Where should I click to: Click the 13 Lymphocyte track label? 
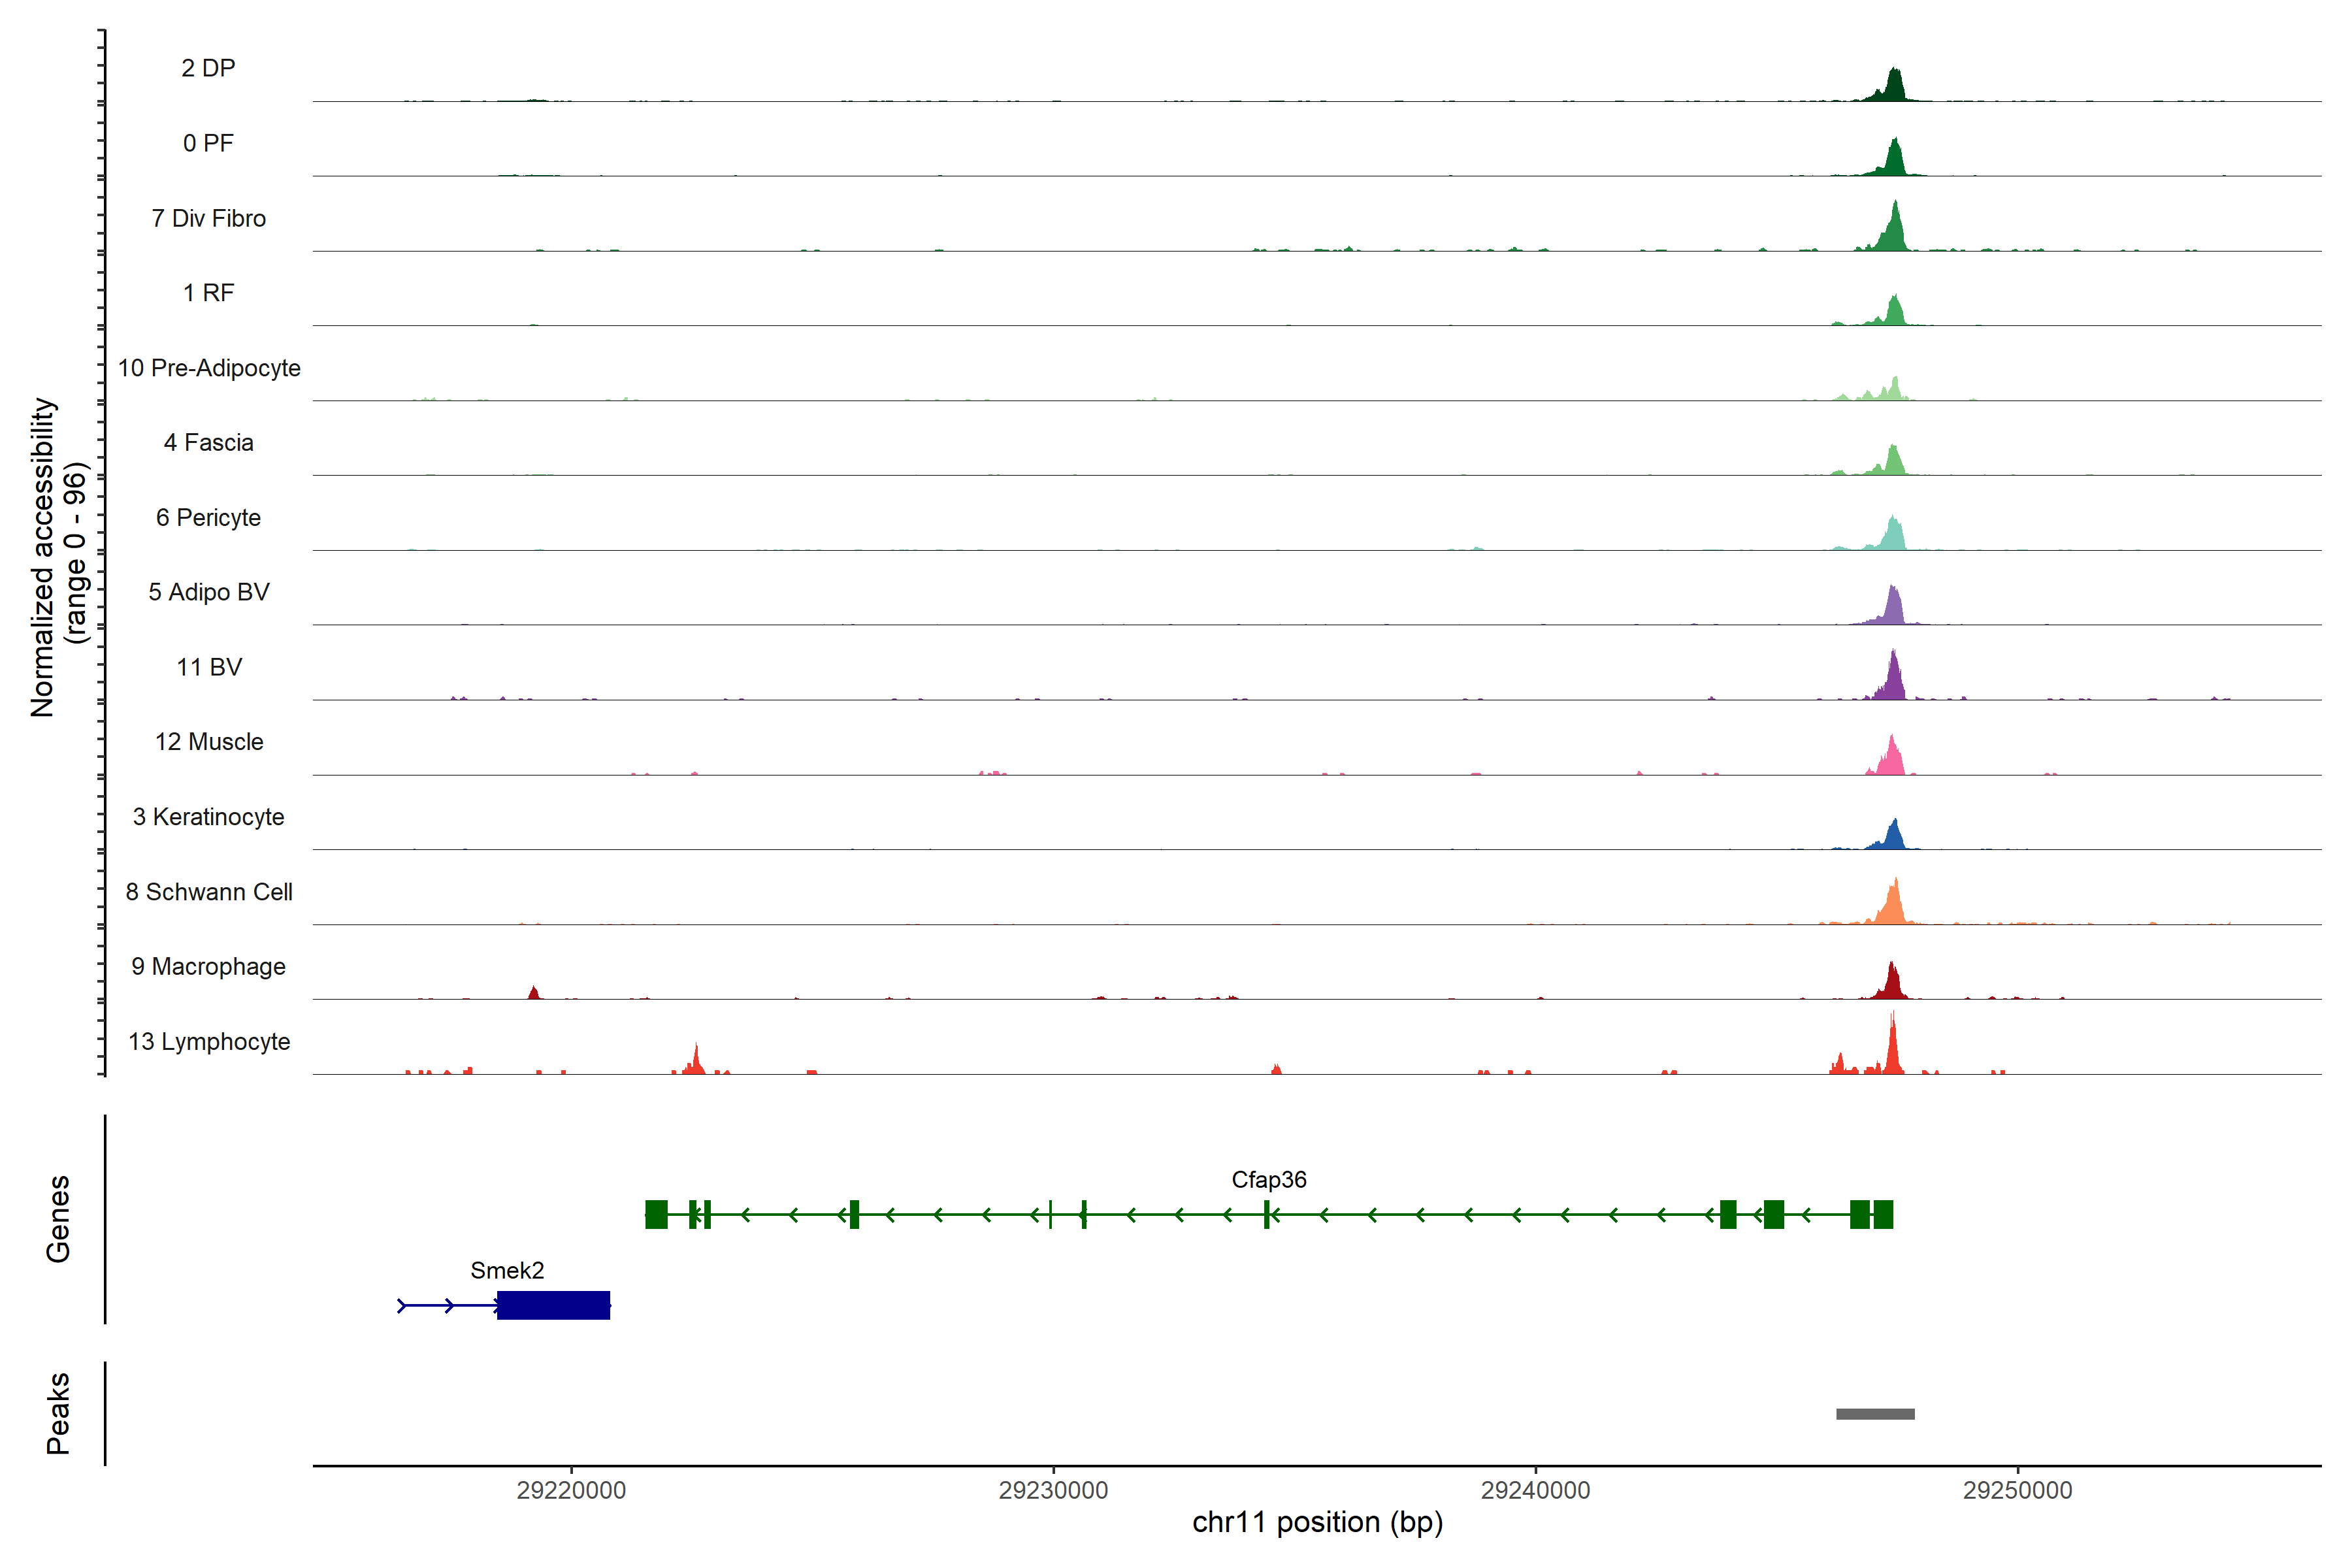[209, 1041]
